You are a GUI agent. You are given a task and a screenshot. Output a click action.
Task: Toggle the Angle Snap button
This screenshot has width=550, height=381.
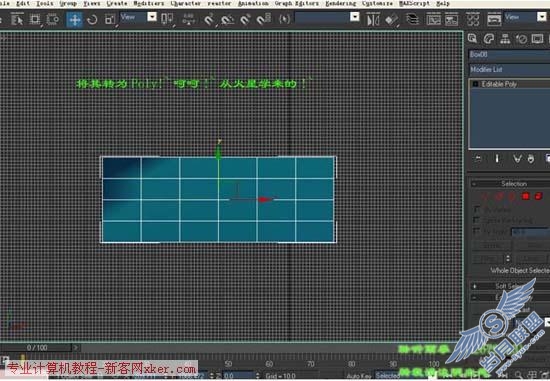click(x=227, y=19)
